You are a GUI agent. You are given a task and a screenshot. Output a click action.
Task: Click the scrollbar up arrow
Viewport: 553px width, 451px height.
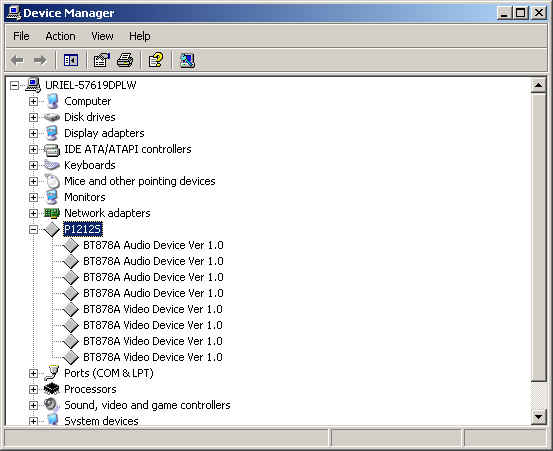[539, 85]
